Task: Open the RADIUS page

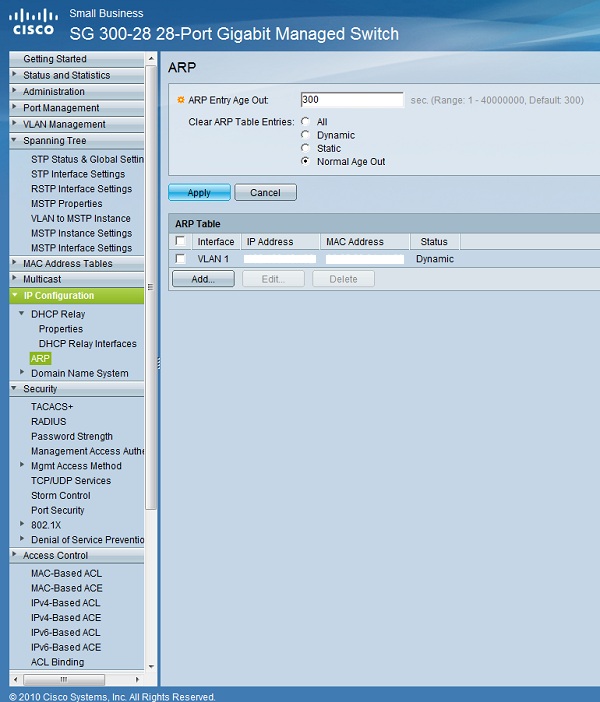Action: point(48,421)
